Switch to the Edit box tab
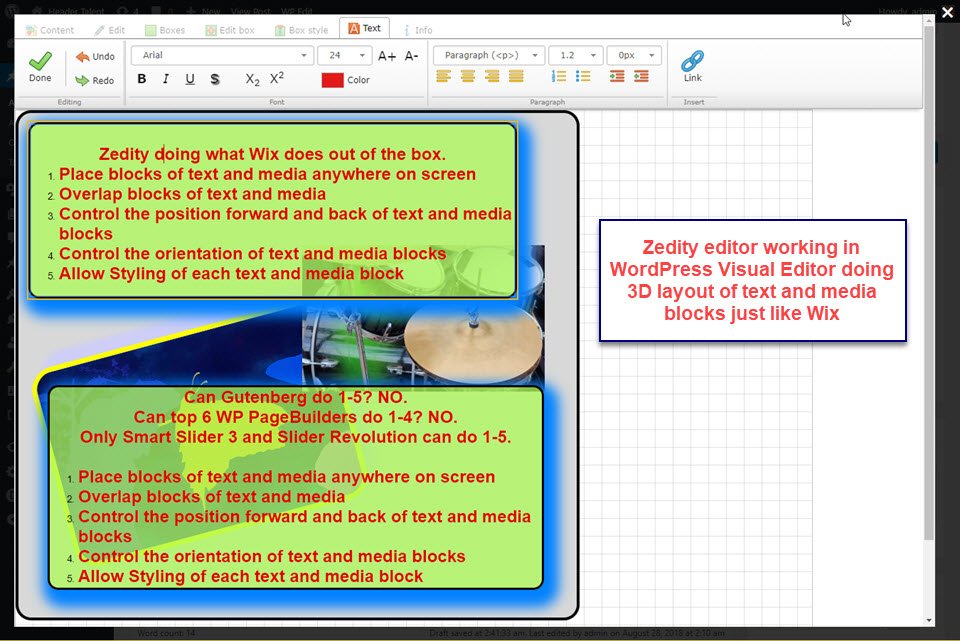 [230, 30]
